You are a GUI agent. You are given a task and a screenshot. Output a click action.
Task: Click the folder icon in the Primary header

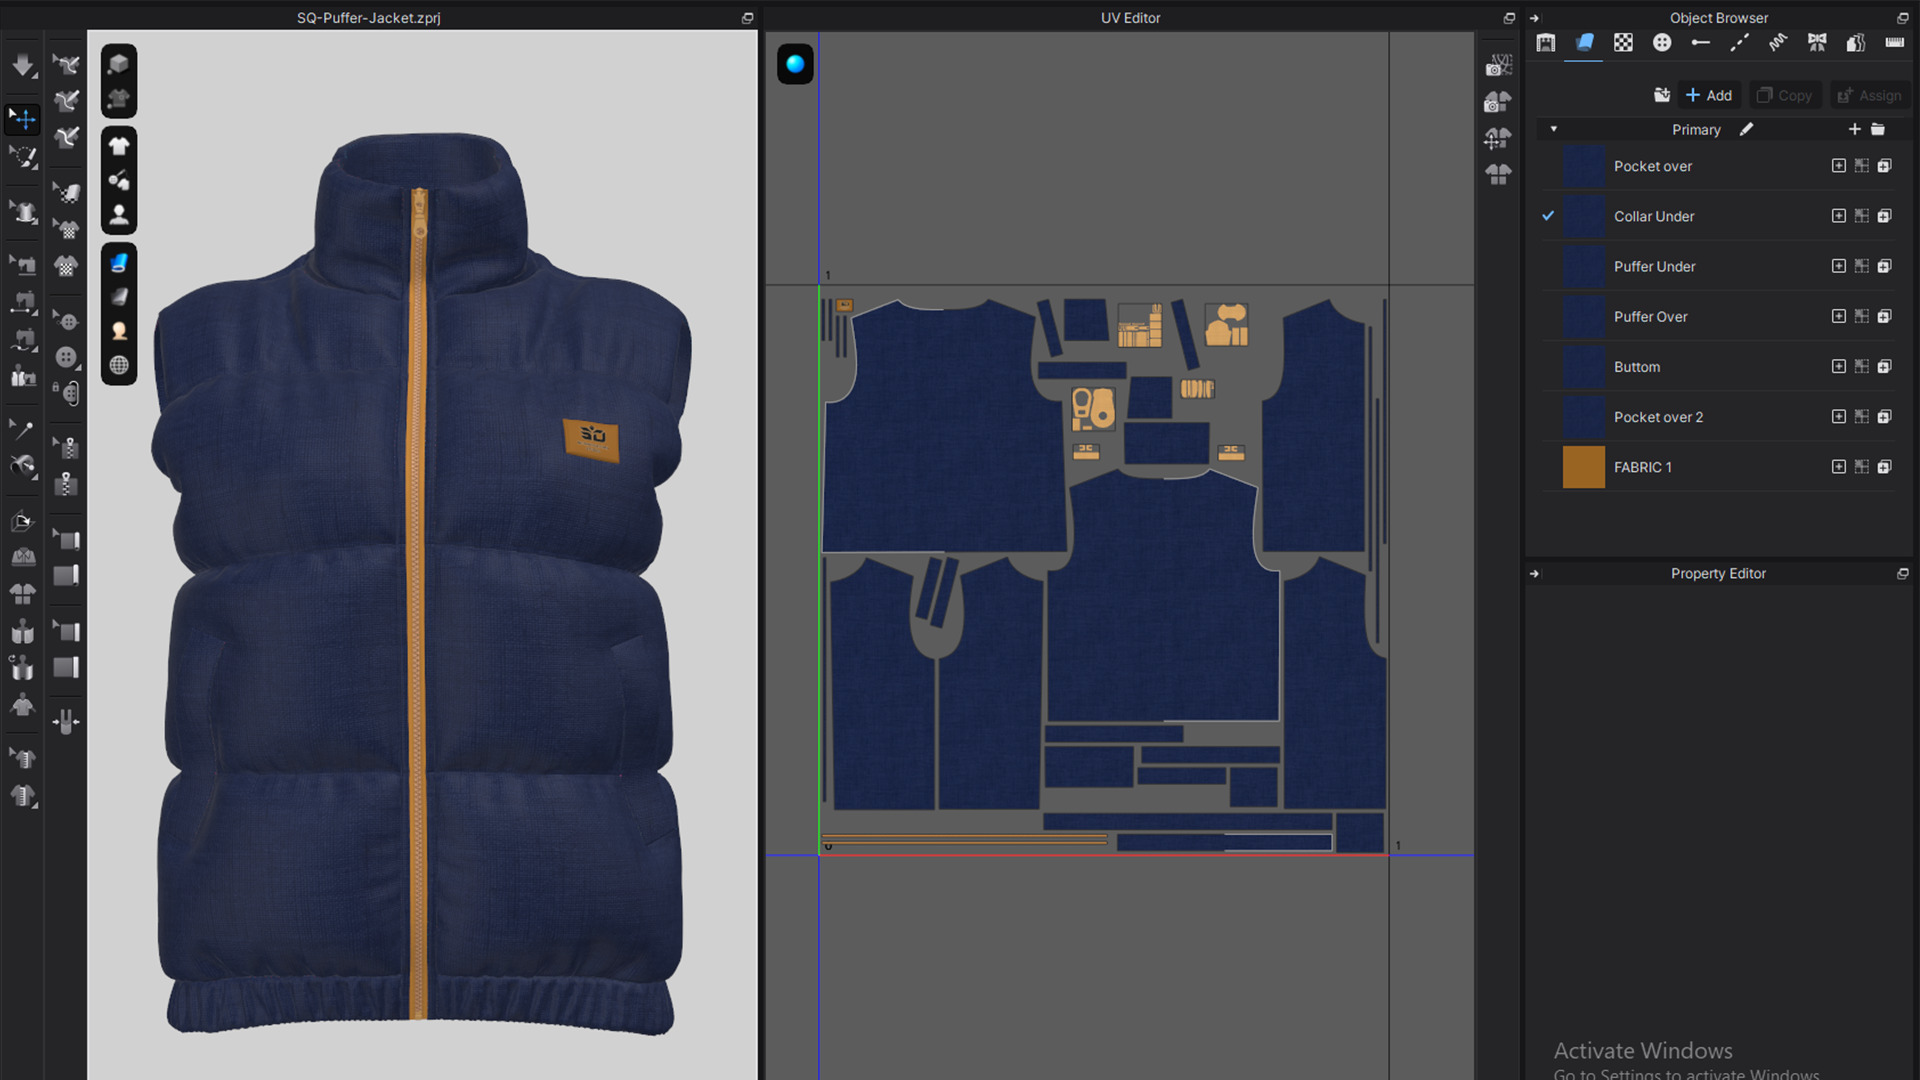coord(1878,129)
